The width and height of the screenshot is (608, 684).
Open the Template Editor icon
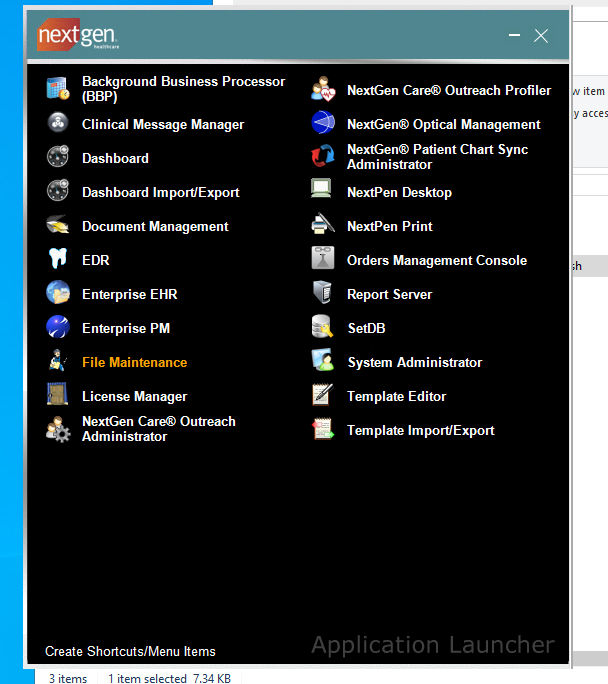pos(322,396)
